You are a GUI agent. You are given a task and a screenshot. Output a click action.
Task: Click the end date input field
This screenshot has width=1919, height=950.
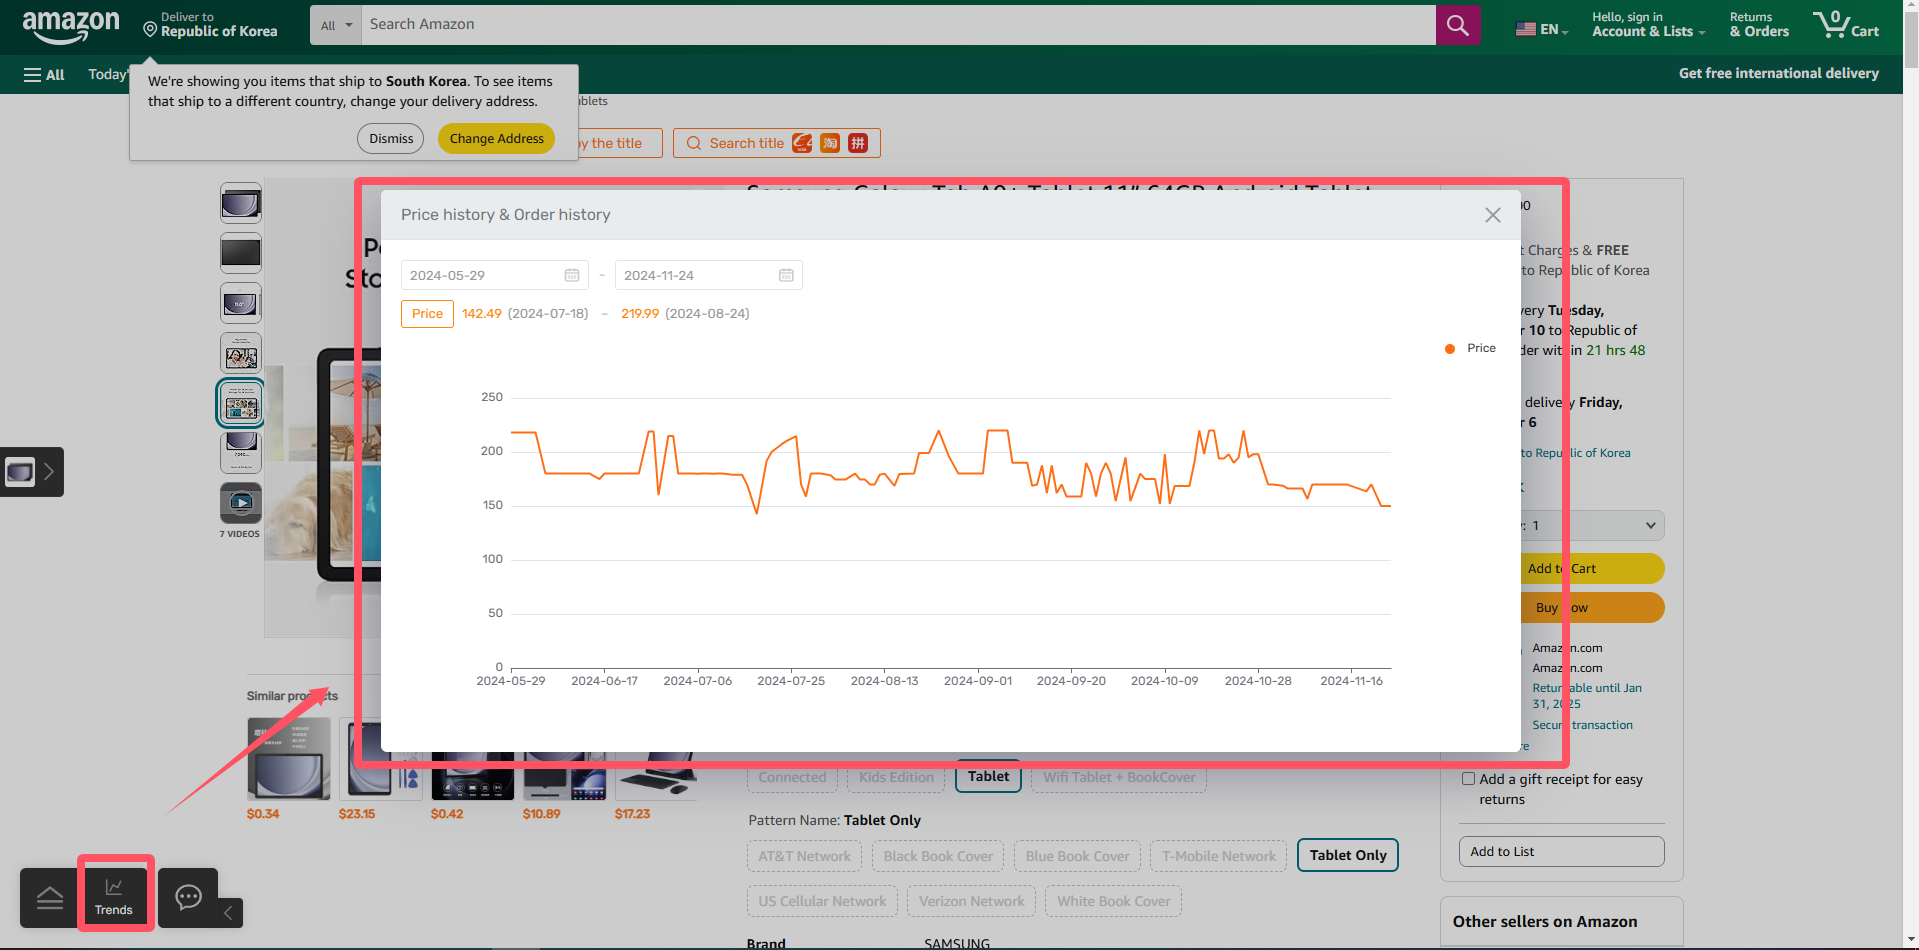tap(709, 275)
